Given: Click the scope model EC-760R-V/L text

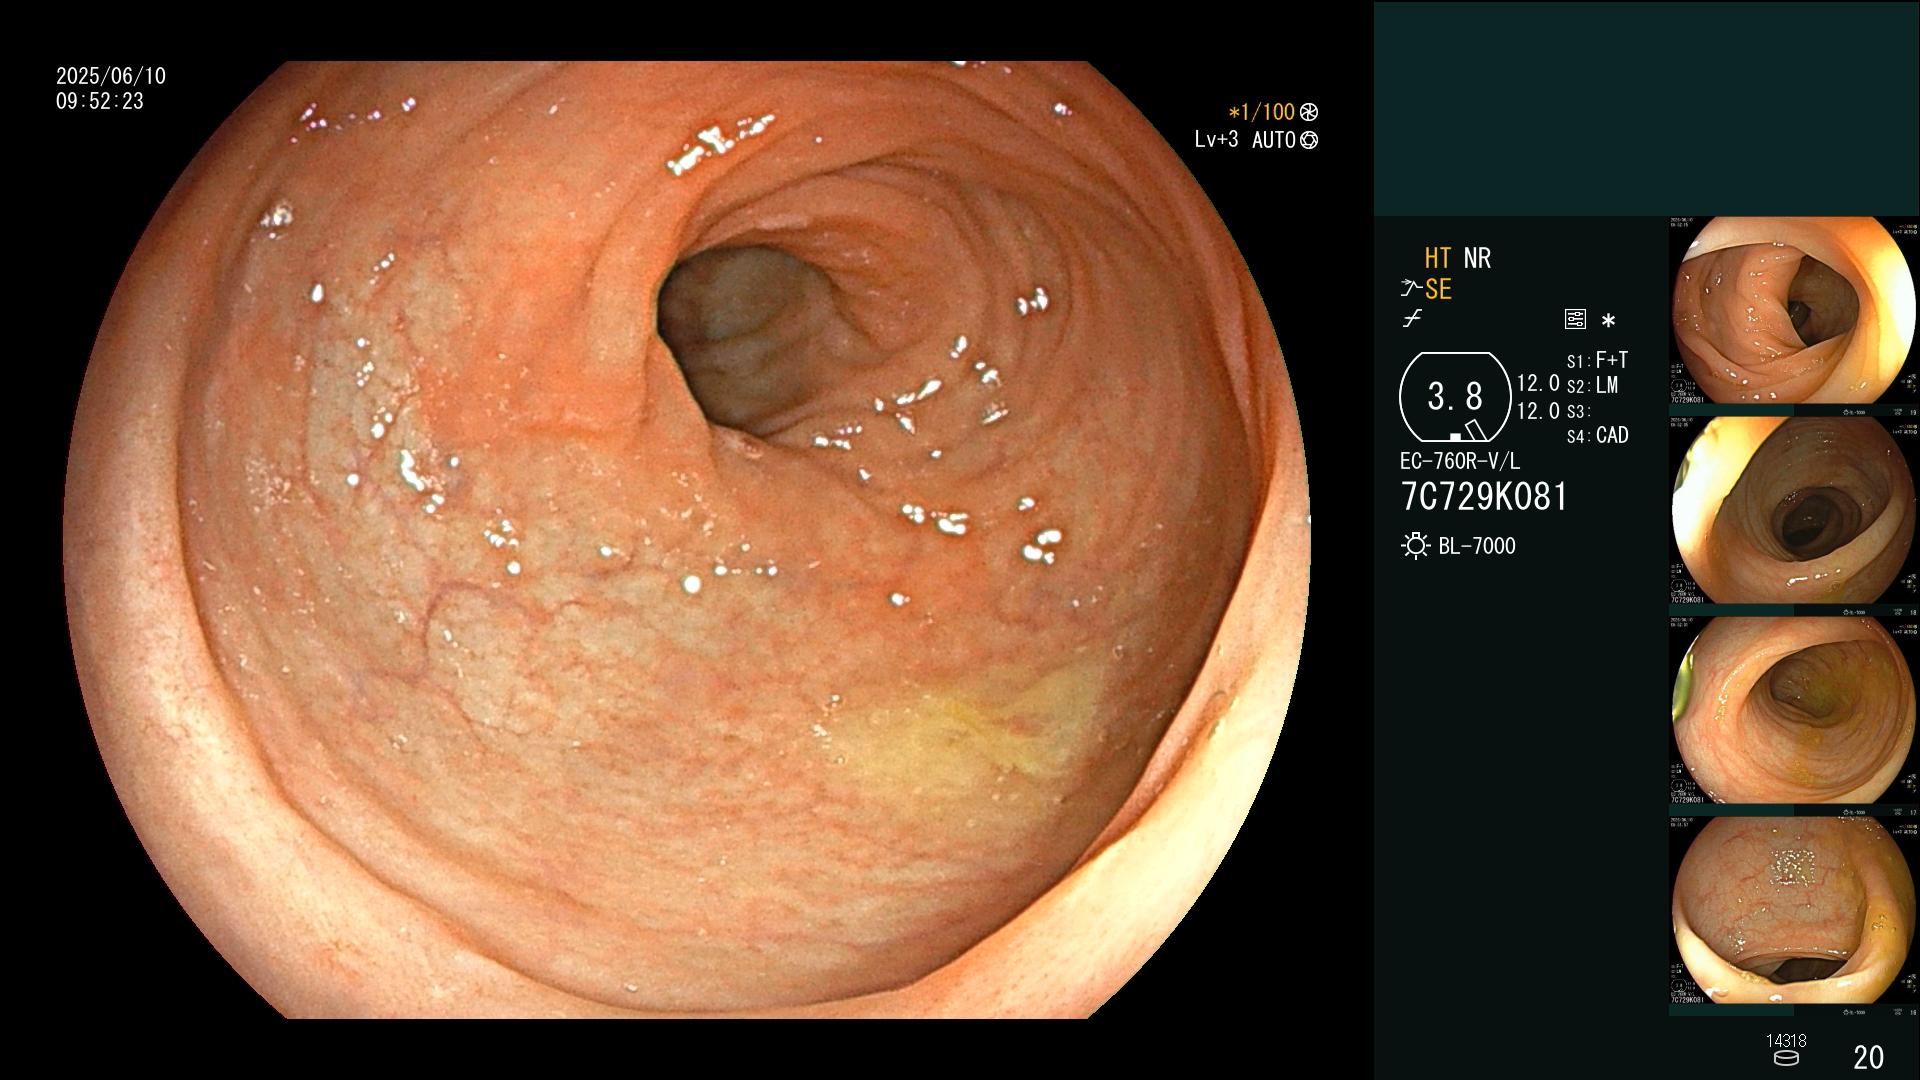Looking at the screenshot, I should (x=1460, y=462).
